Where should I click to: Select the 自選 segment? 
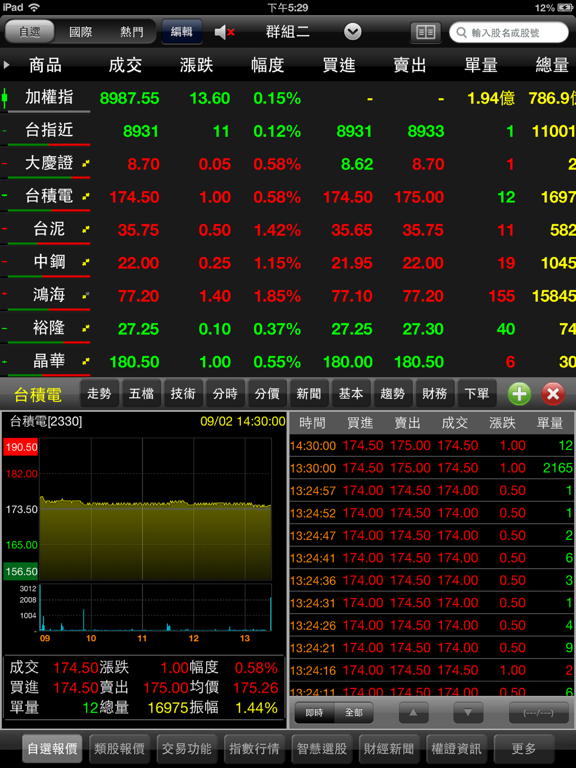[29, 32]
